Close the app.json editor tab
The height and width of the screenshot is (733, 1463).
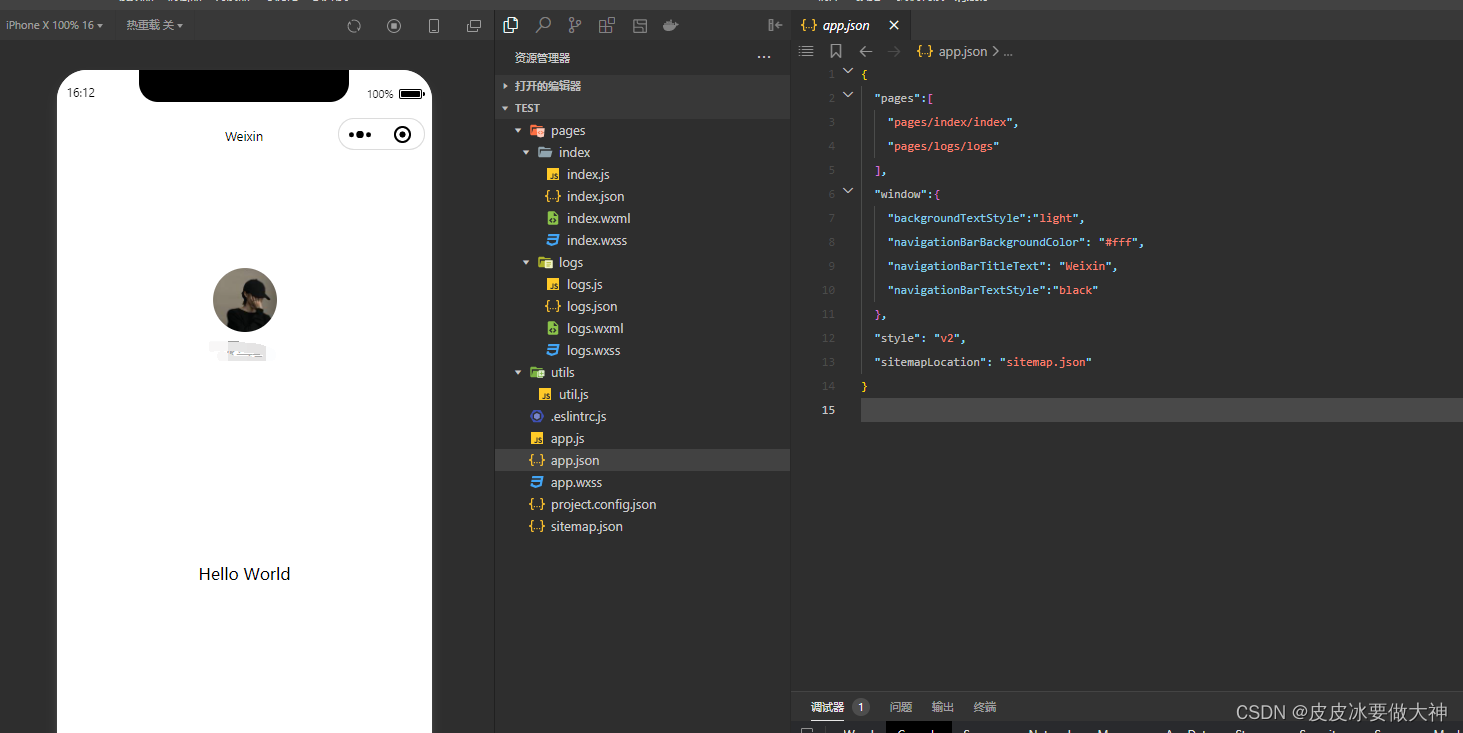coord(894,25)
